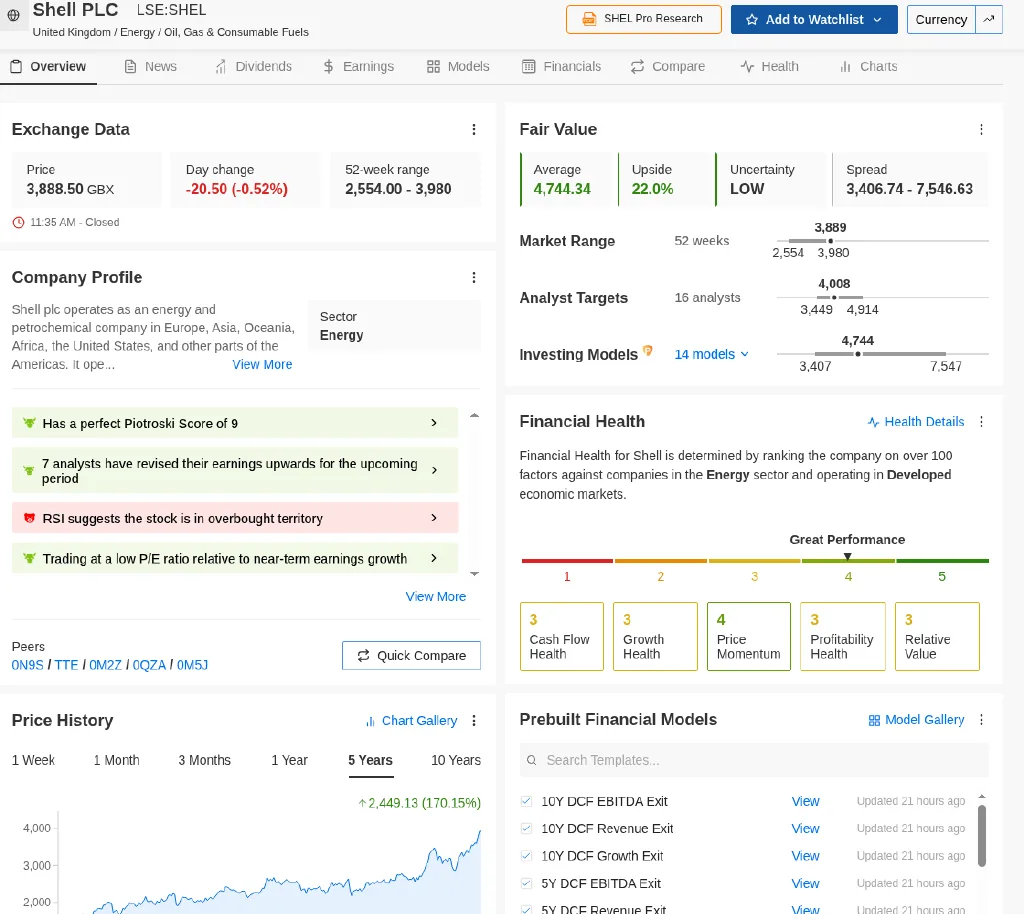Click the Analyst Targets range marker
Screen dimensions: 1024x914
point(834,298)
